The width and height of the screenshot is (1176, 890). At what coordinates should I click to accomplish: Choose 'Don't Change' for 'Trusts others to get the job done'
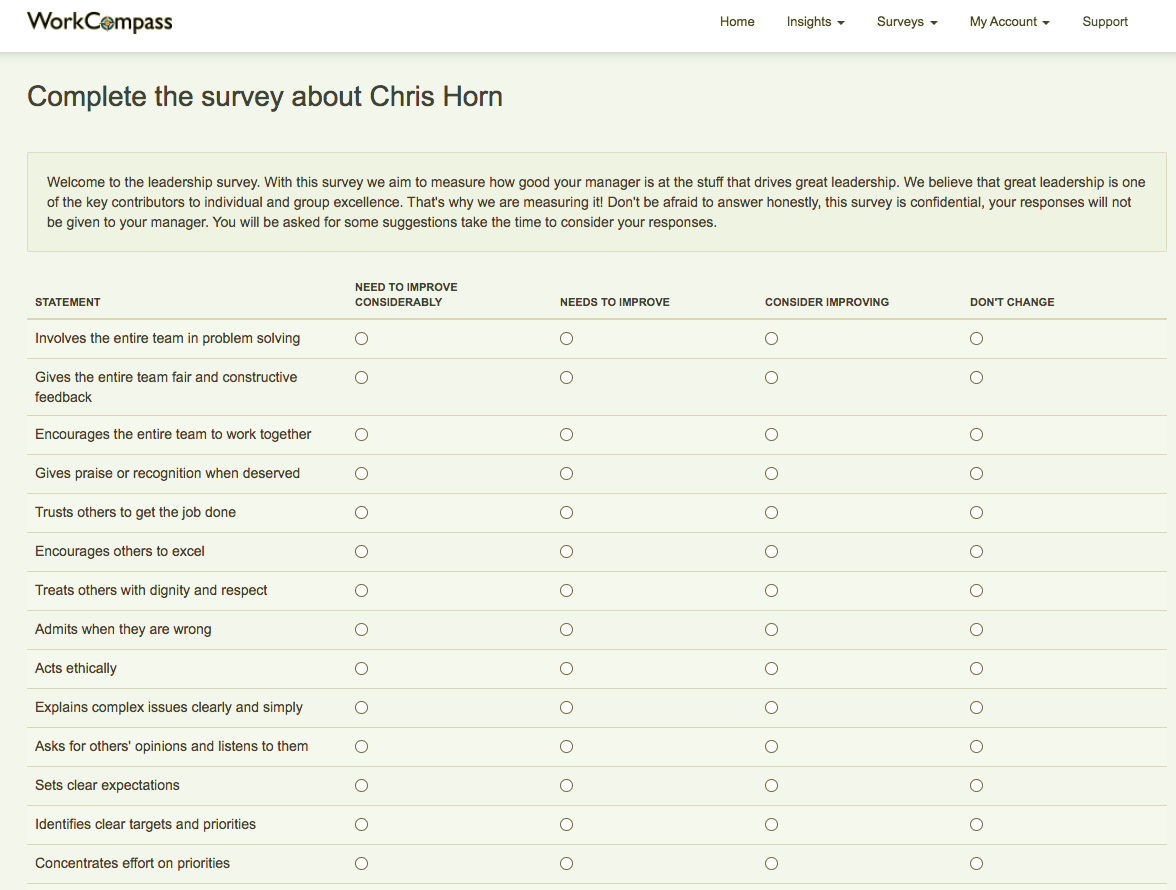coord(976,512)
